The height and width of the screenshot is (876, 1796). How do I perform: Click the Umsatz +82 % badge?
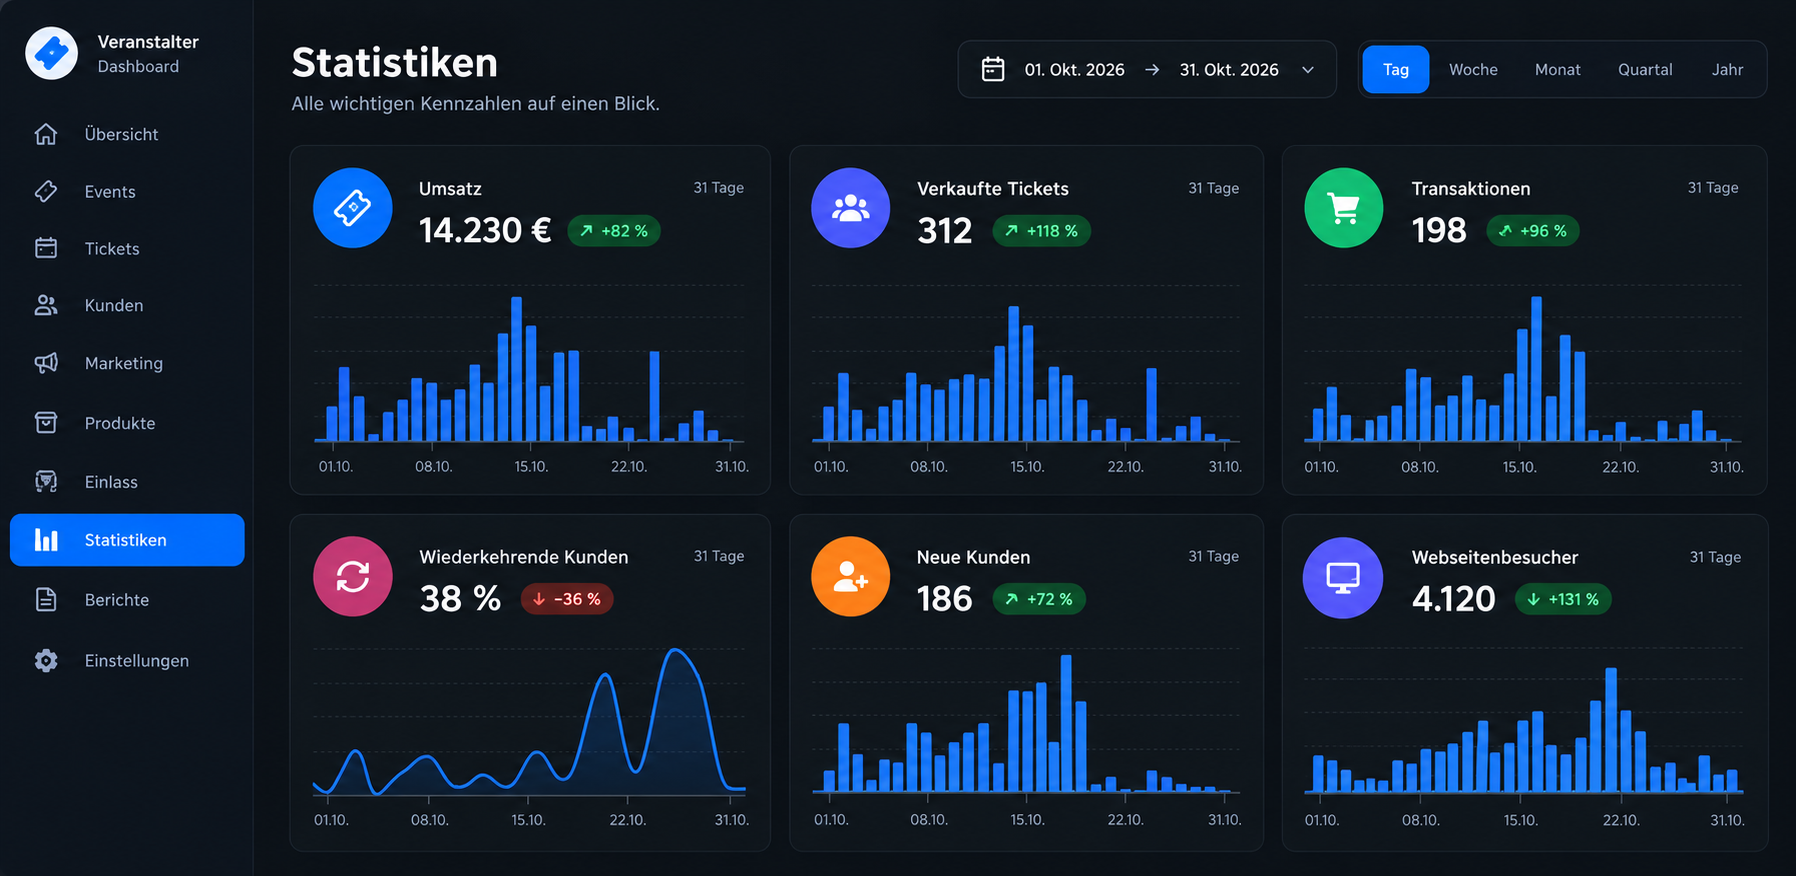(x=614, y=231)
